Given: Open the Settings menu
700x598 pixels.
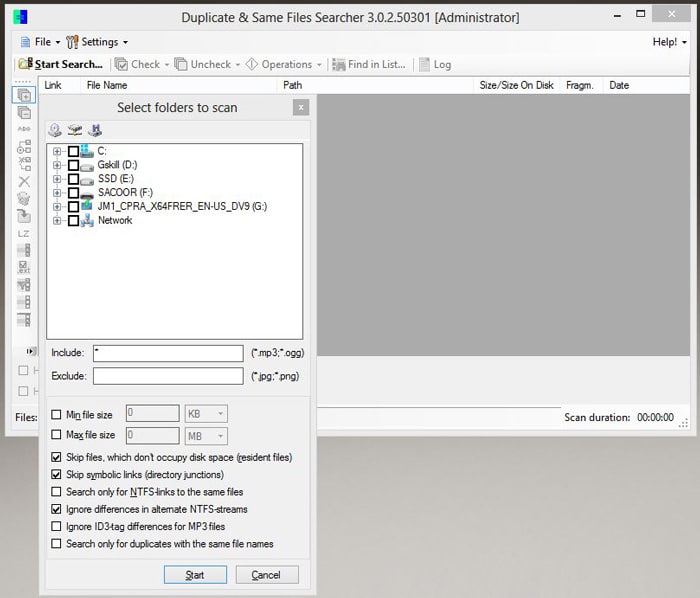Looking at the screenshot, I should coord(97,42).
